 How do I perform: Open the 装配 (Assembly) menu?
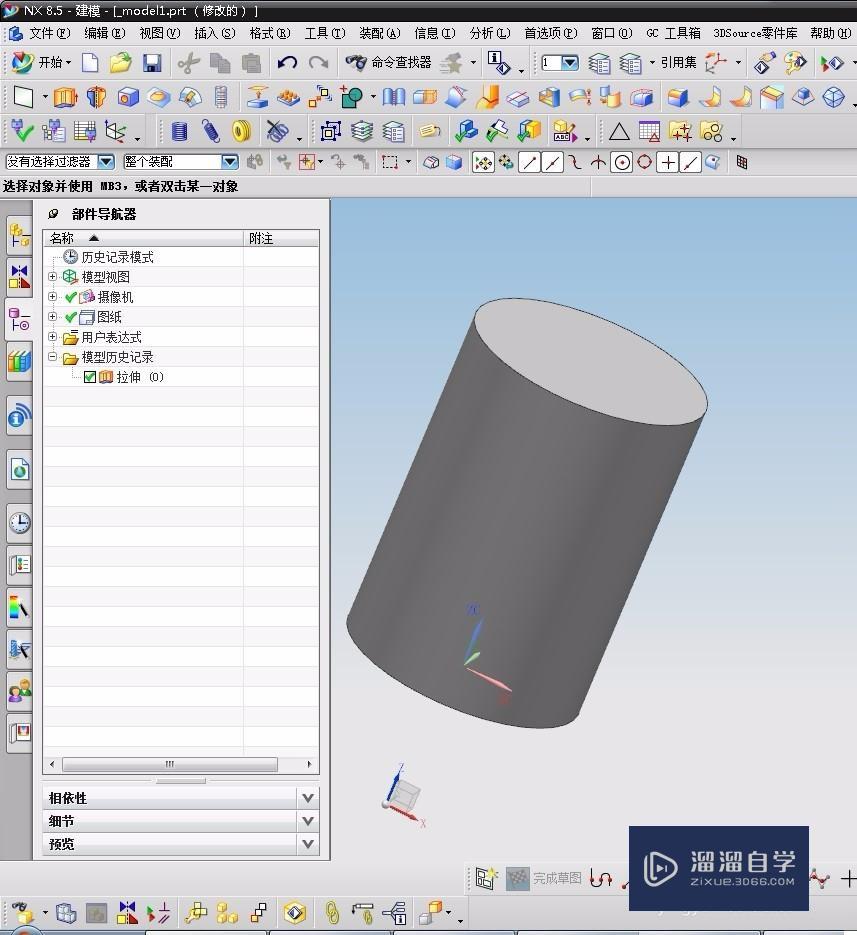click(x=379, y=33)
